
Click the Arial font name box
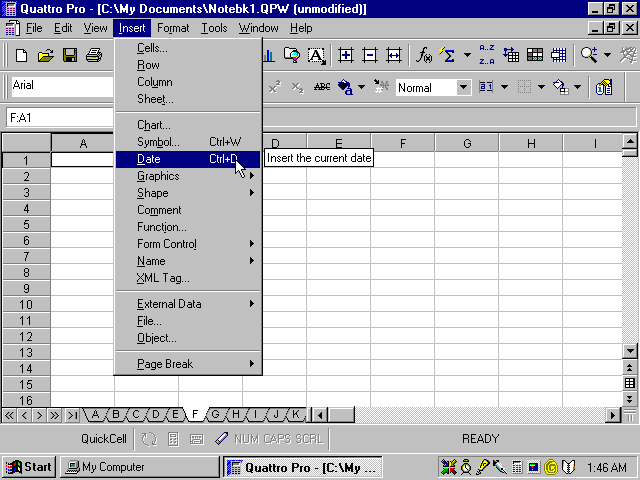click(62, 86)
